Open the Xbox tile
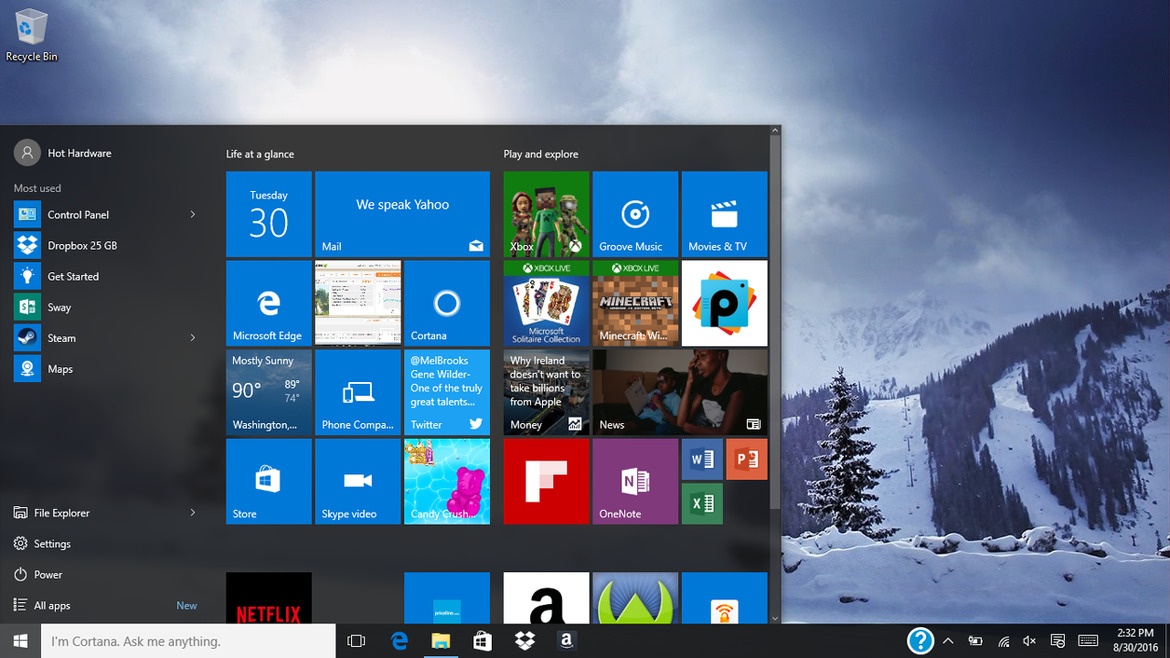This screenshot has height=658, width=1170. click(546, 214)
